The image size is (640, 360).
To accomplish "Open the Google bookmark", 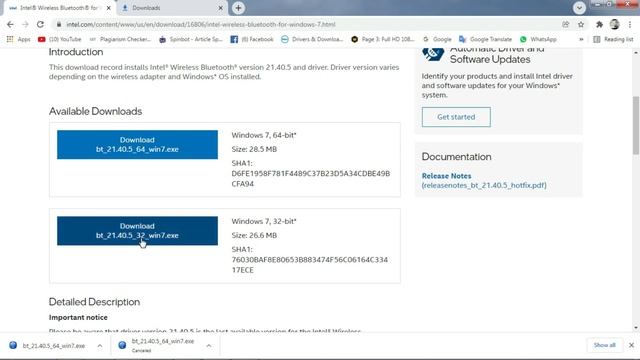I will (437, 39).
